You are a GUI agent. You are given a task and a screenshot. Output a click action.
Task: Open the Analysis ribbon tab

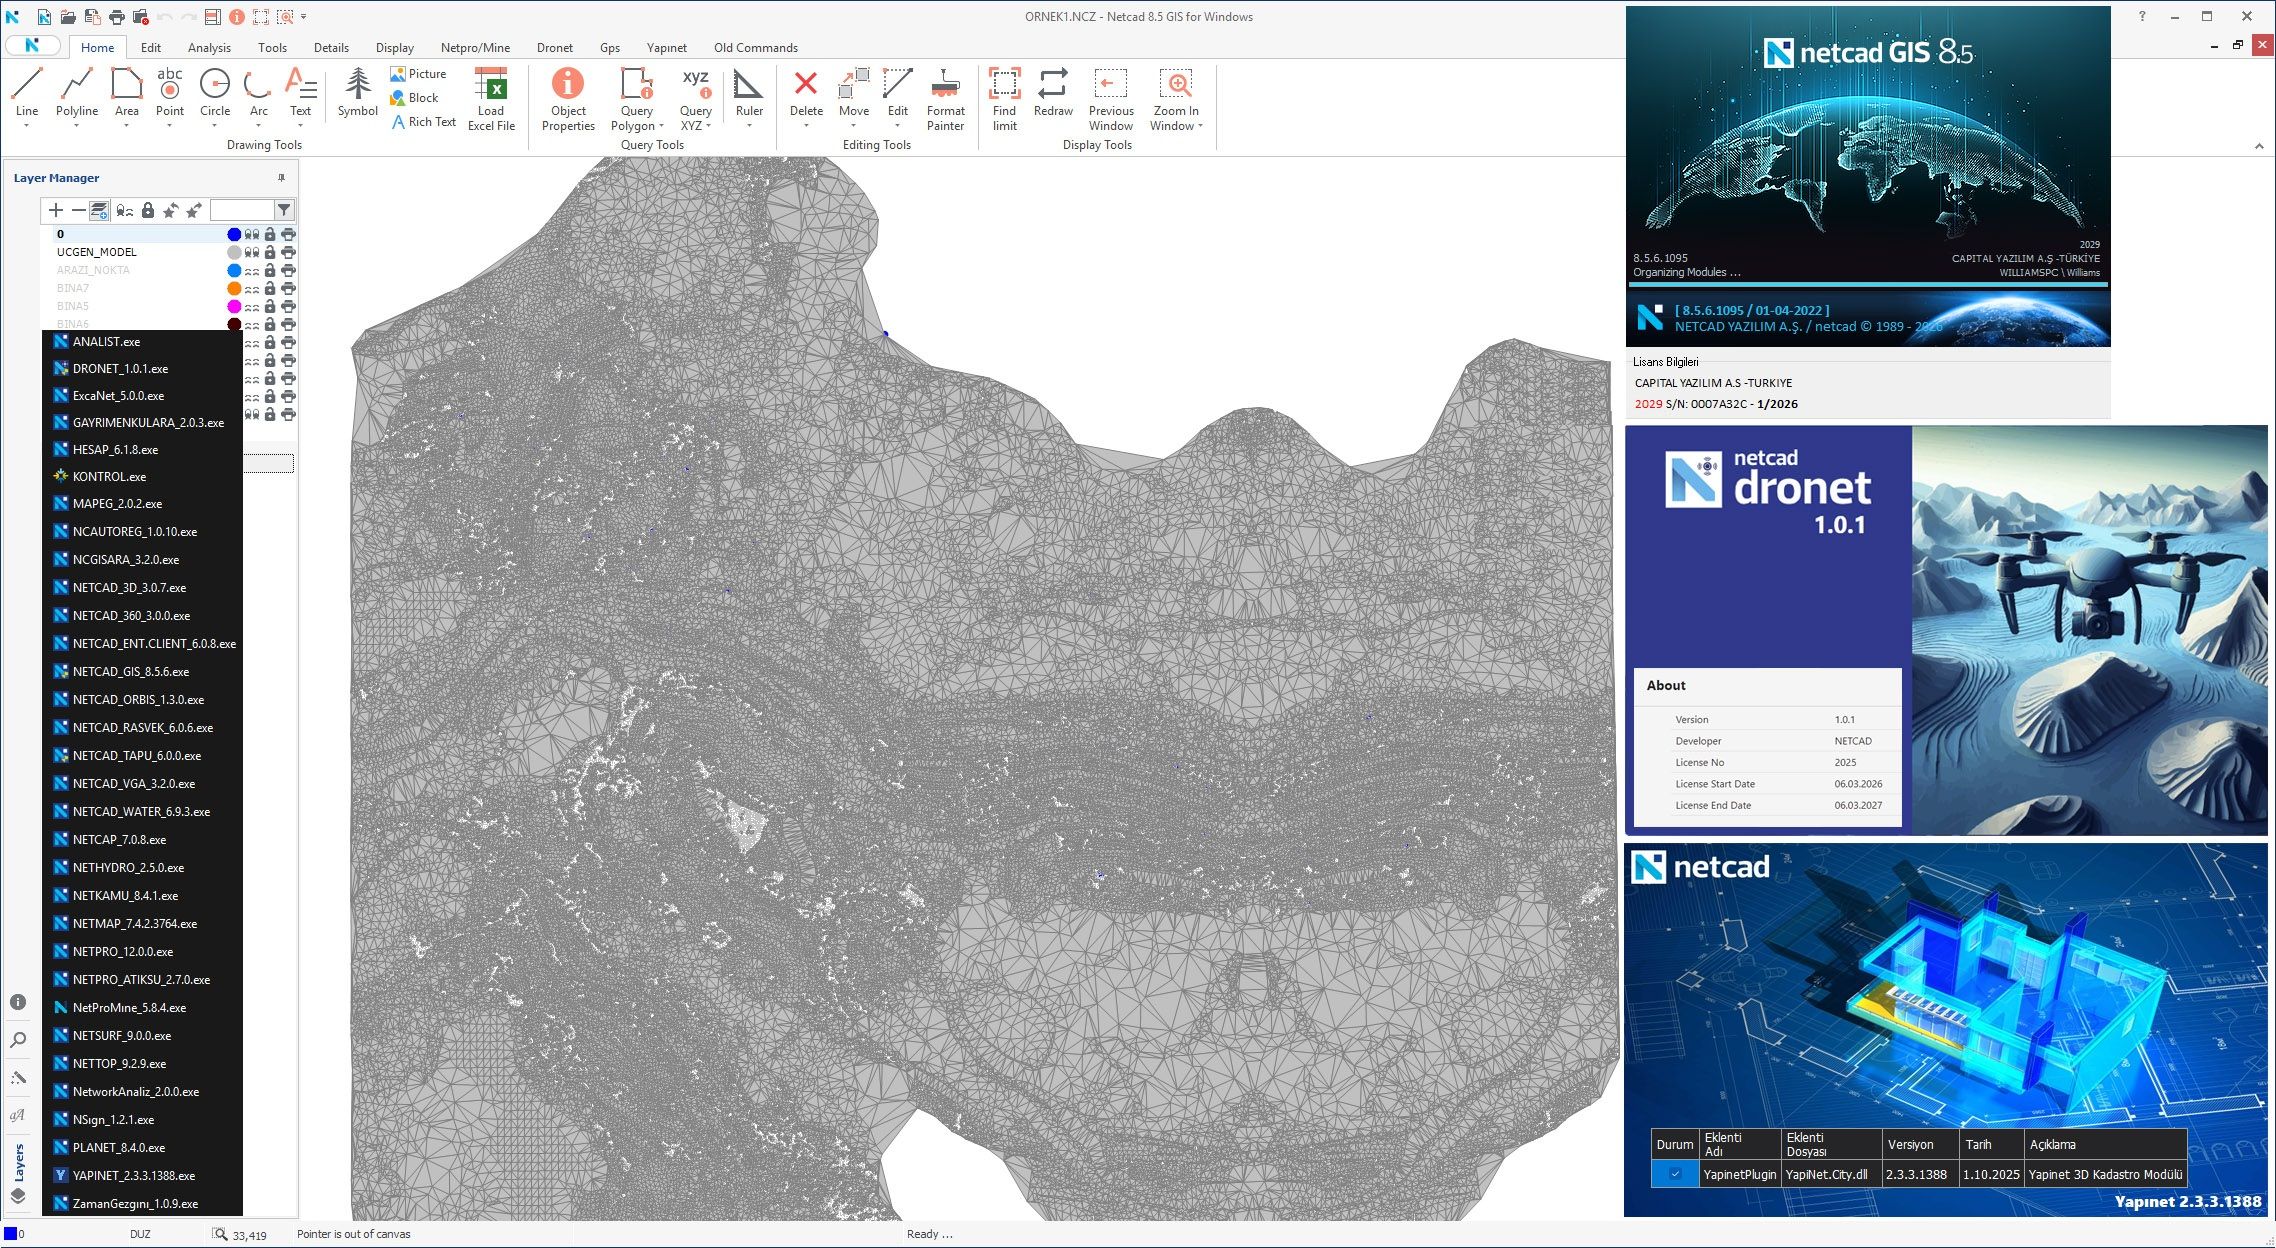tap(209, 47)
